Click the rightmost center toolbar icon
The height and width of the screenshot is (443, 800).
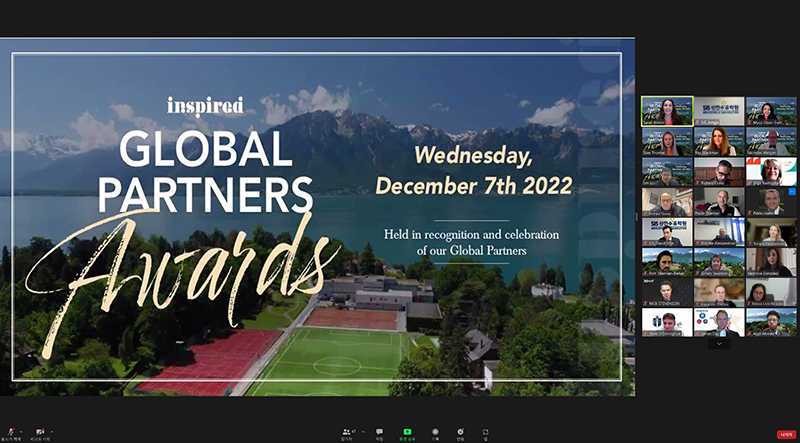(x=485, y=432)
